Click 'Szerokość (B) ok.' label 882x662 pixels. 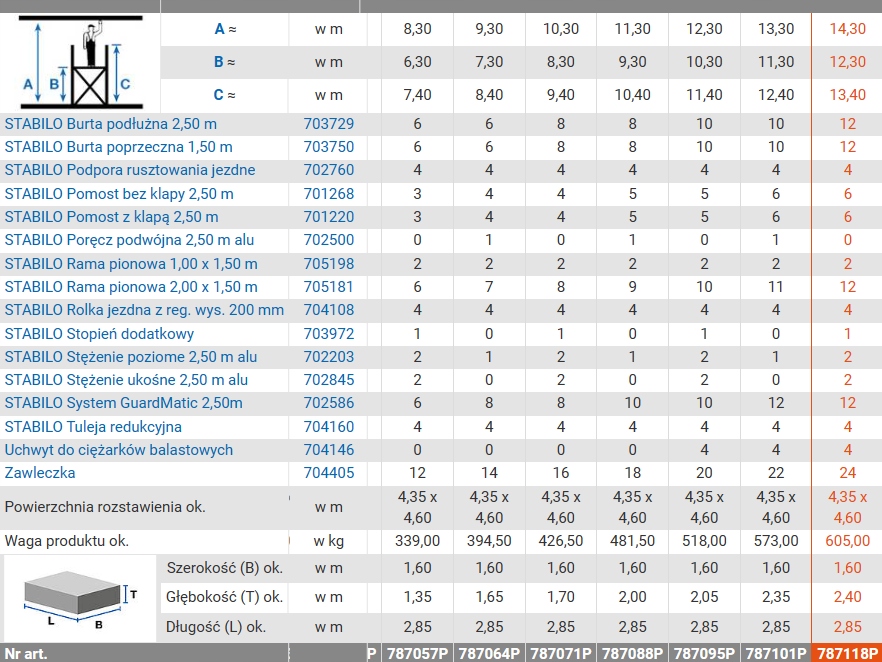click(x=224, y=568)
